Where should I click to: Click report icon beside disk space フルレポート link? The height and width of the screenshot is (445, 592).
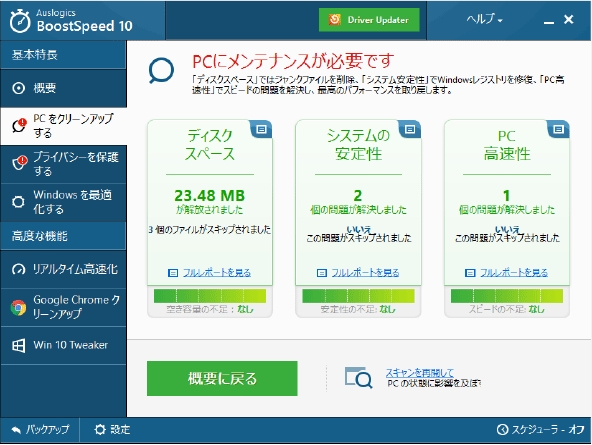(x=173, y=273)
